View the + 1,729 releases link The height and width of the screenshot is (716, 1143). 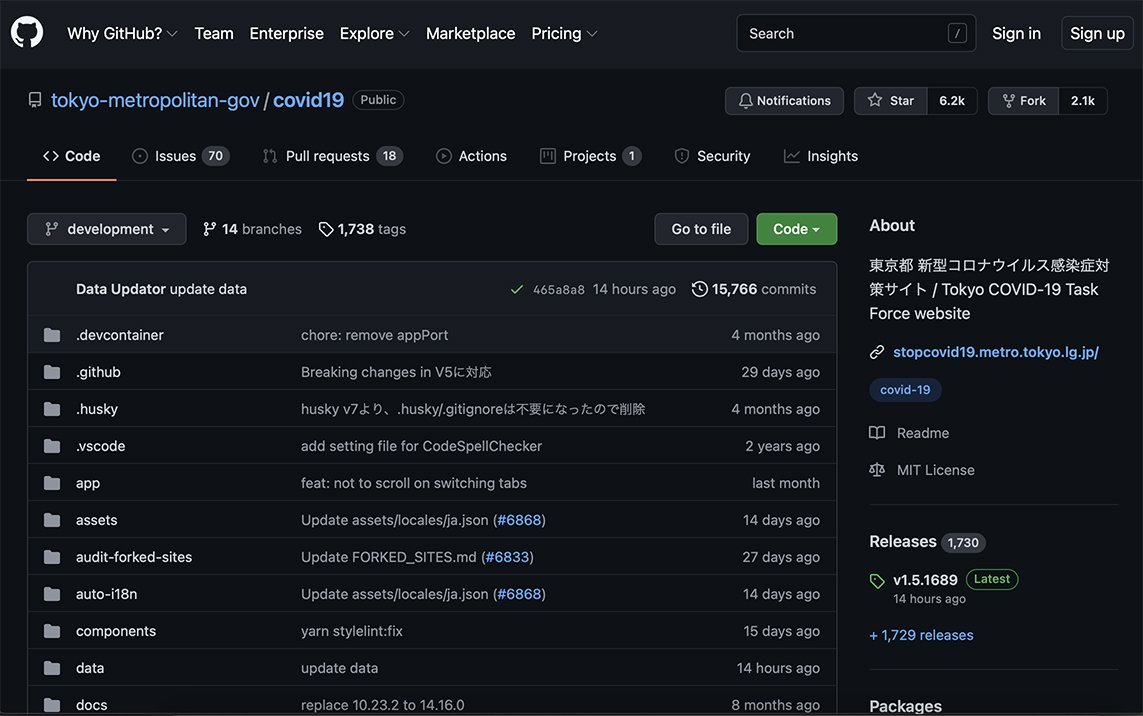(x=921, y=635)
